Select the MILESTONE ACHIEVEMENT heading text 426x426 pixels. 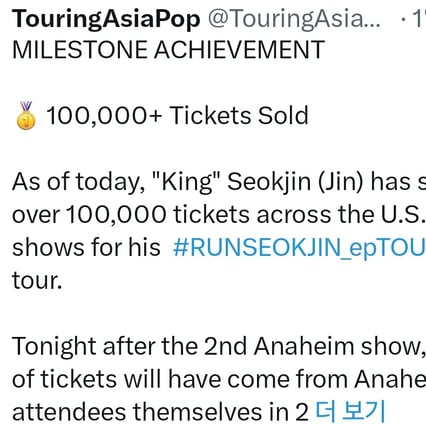pos(168,50)
